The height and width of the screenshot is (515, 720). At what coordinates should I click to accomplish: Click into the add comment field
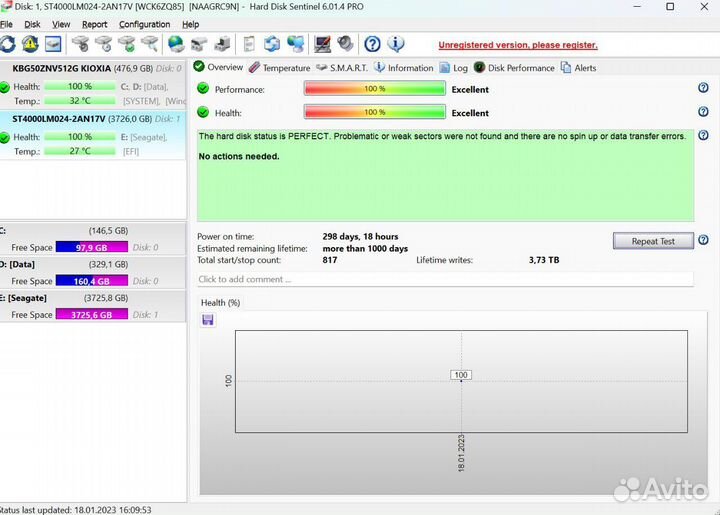coord(444,280)
